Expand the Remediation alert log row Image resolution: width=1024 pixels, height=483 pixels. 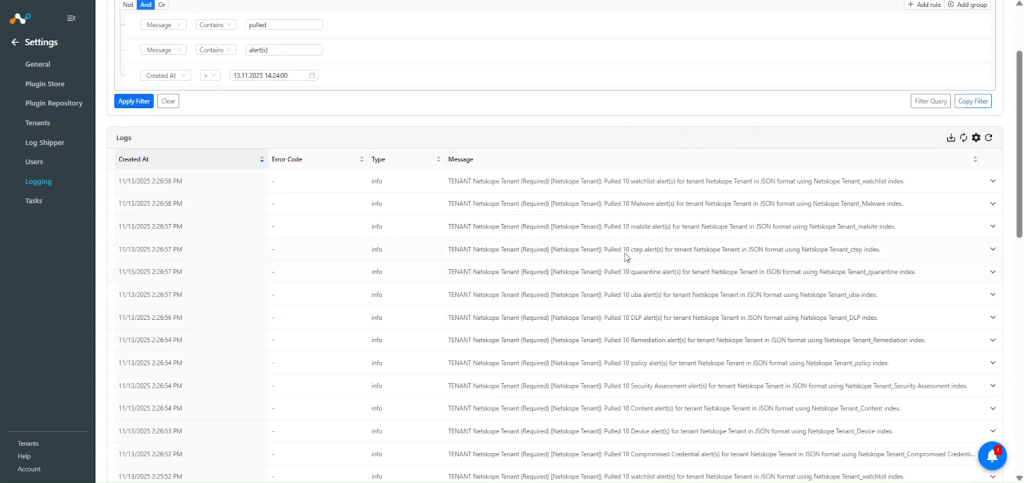tap(993, 340)
